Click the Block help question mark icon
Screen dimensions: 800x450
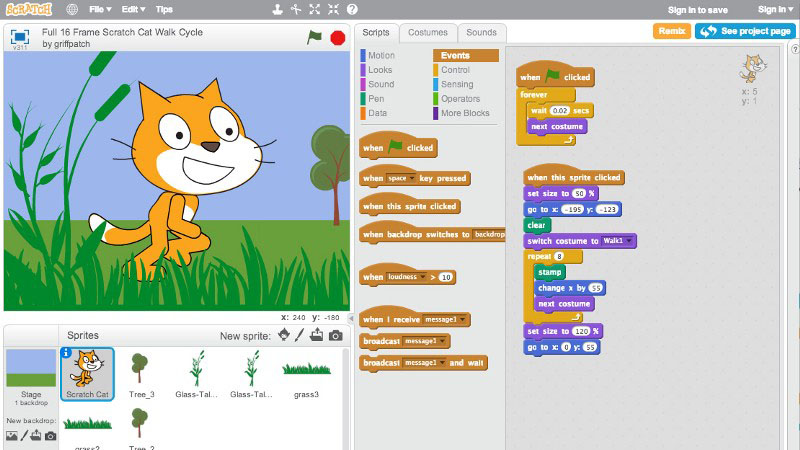(x=352, y=9)
